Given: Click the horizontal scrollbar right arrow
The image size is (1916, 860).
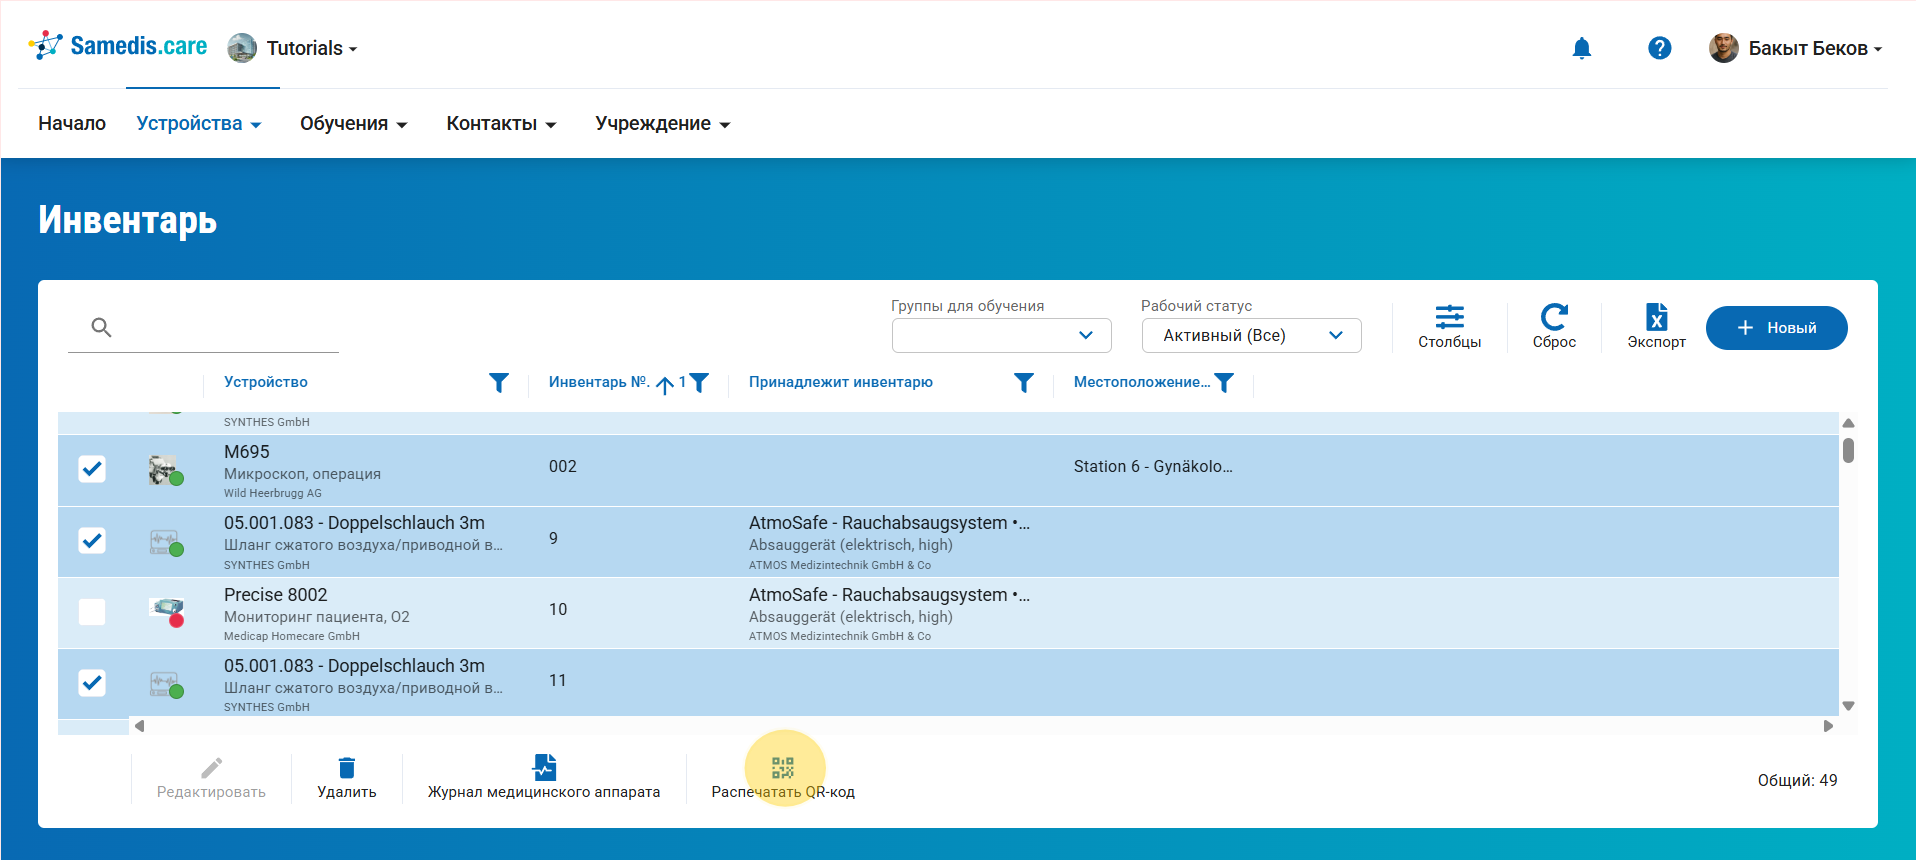Looking at the screenshot, I should coord(1828,726).
